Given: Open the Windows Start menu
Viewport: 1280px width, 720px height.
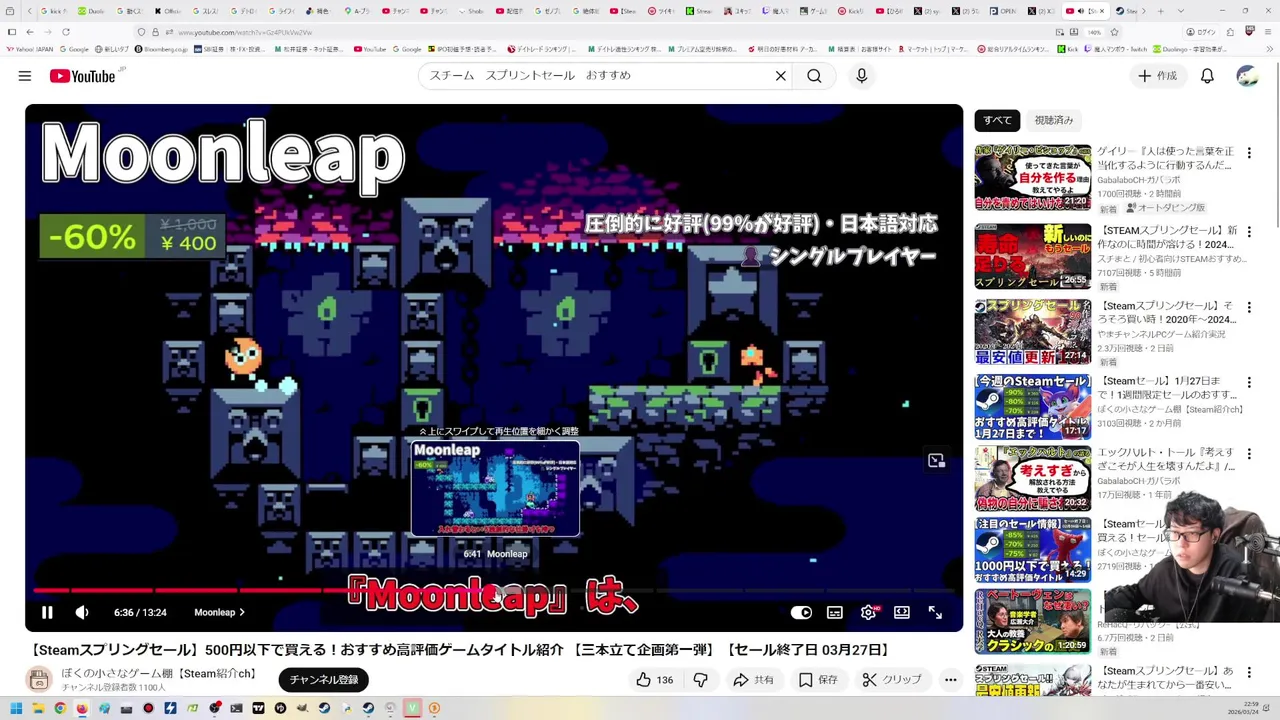Looking at the screenshot, I should pyautogui.click(x=16, y=709).
